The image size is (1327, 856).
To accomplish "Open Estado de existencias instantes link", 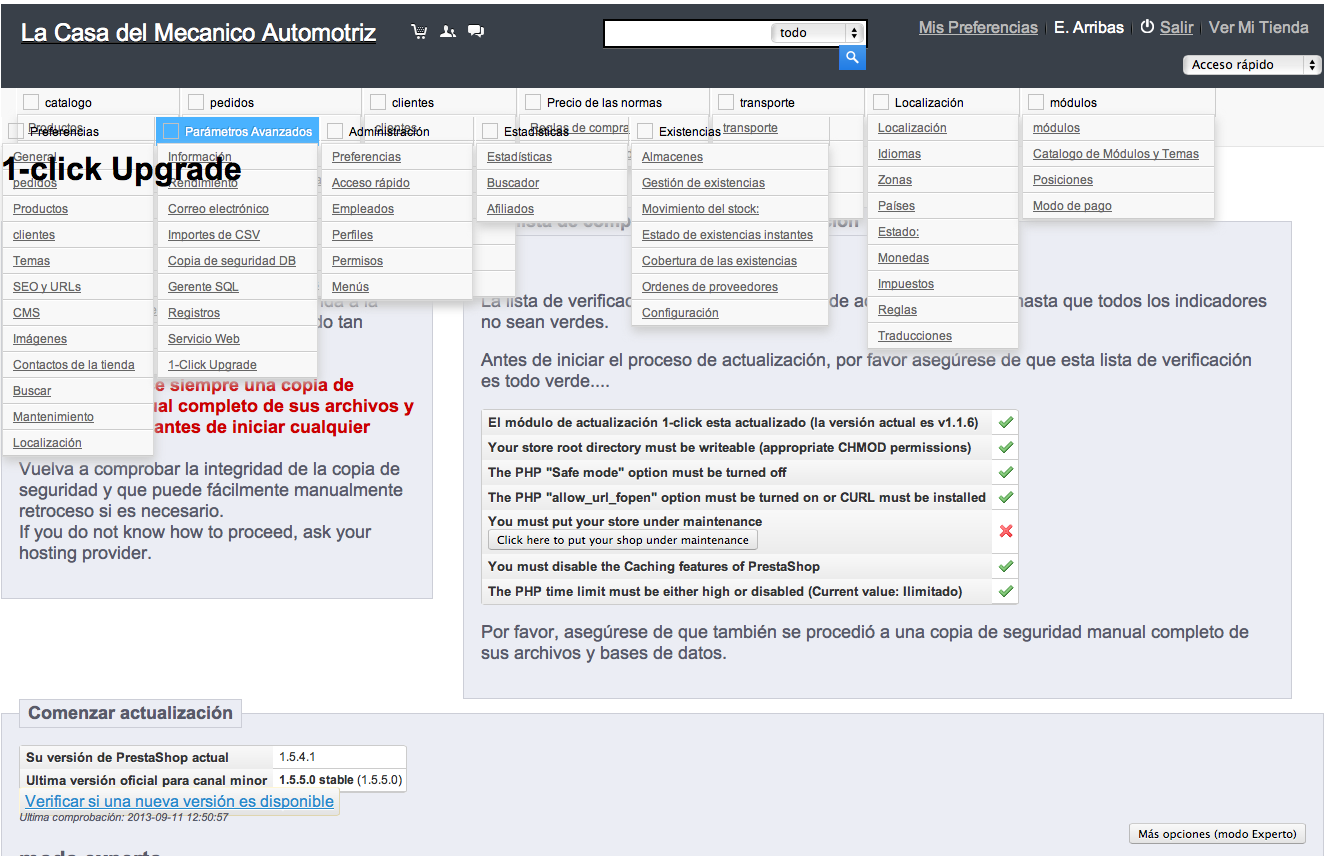I will coord(727,235).
